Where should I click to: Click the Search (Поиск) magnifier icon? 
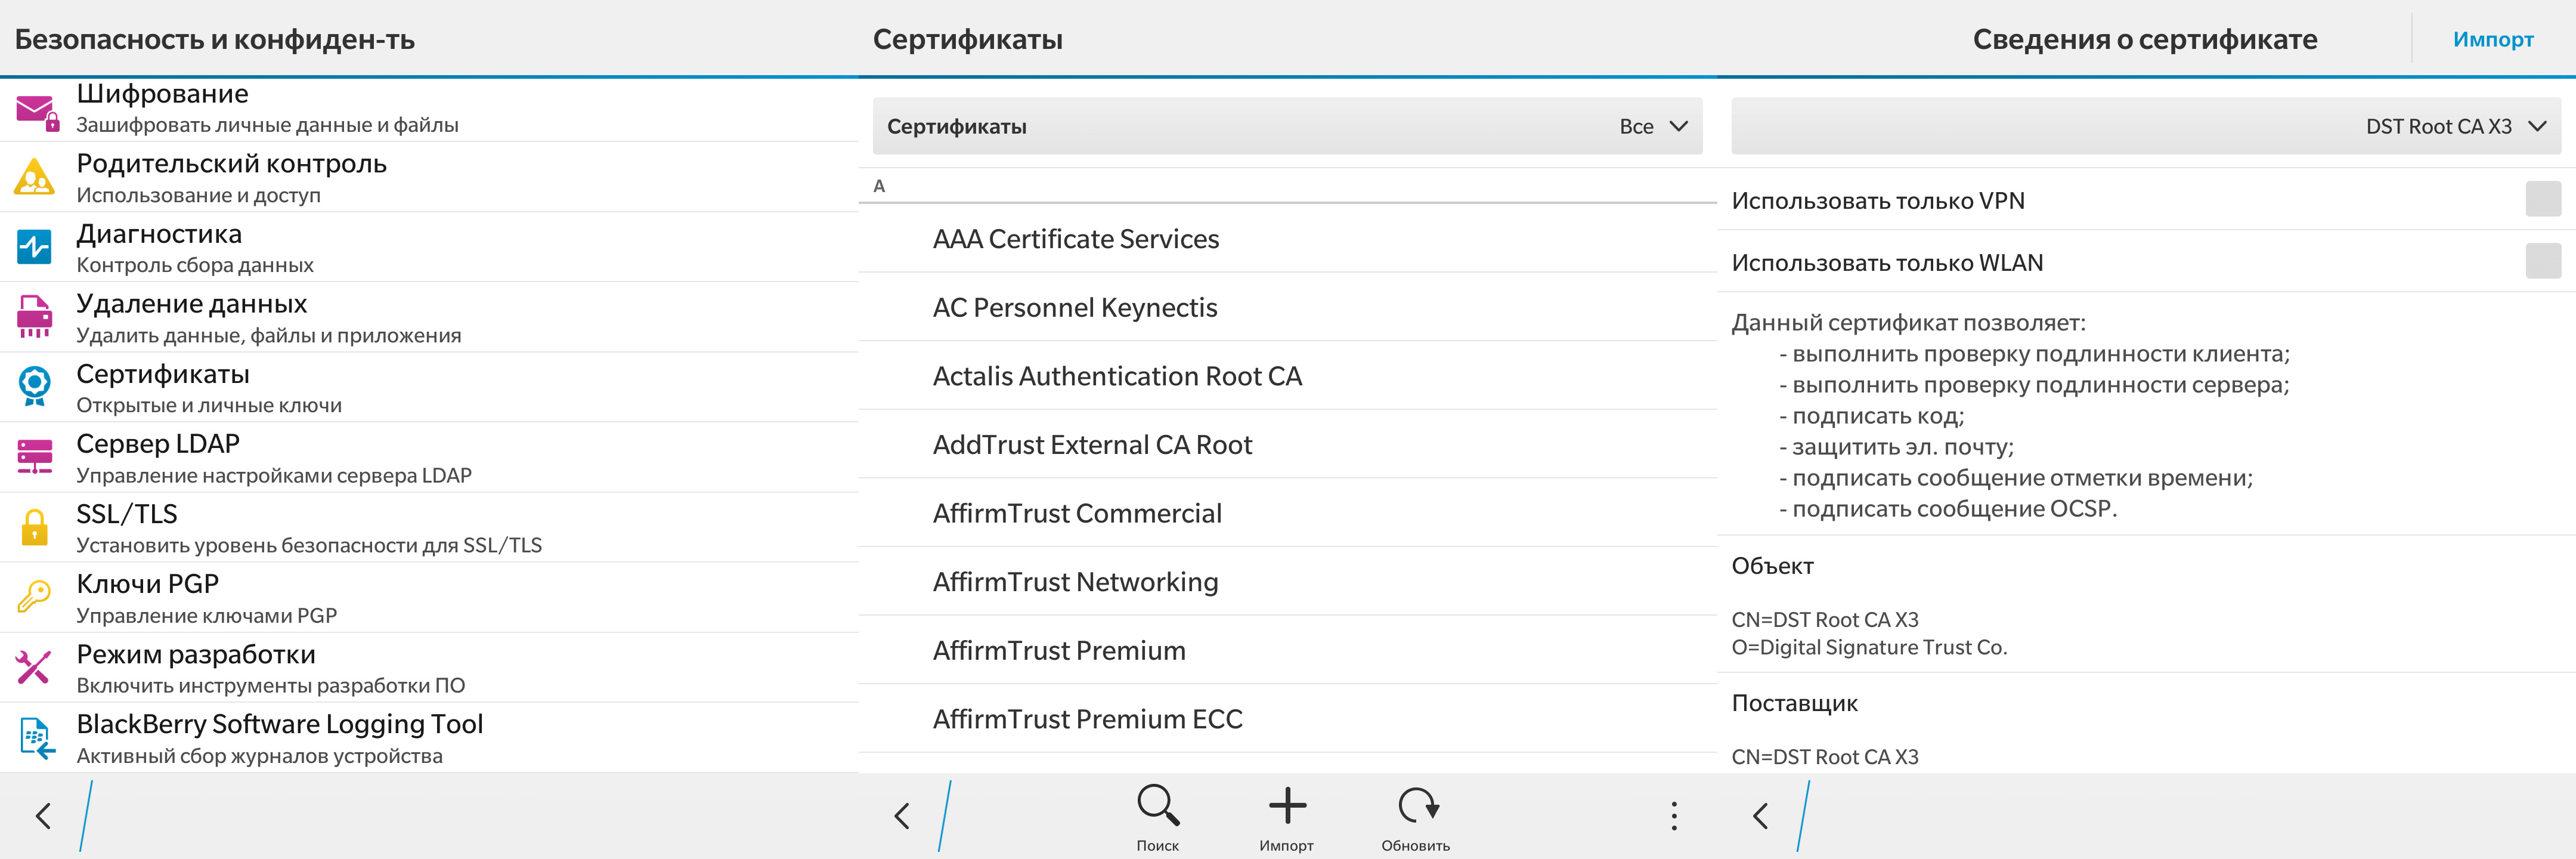(1158, 805)
